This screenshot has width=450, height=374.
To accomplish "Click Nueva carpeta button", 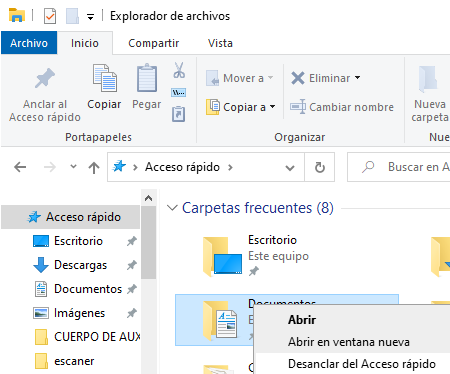I will pos(430,95).
